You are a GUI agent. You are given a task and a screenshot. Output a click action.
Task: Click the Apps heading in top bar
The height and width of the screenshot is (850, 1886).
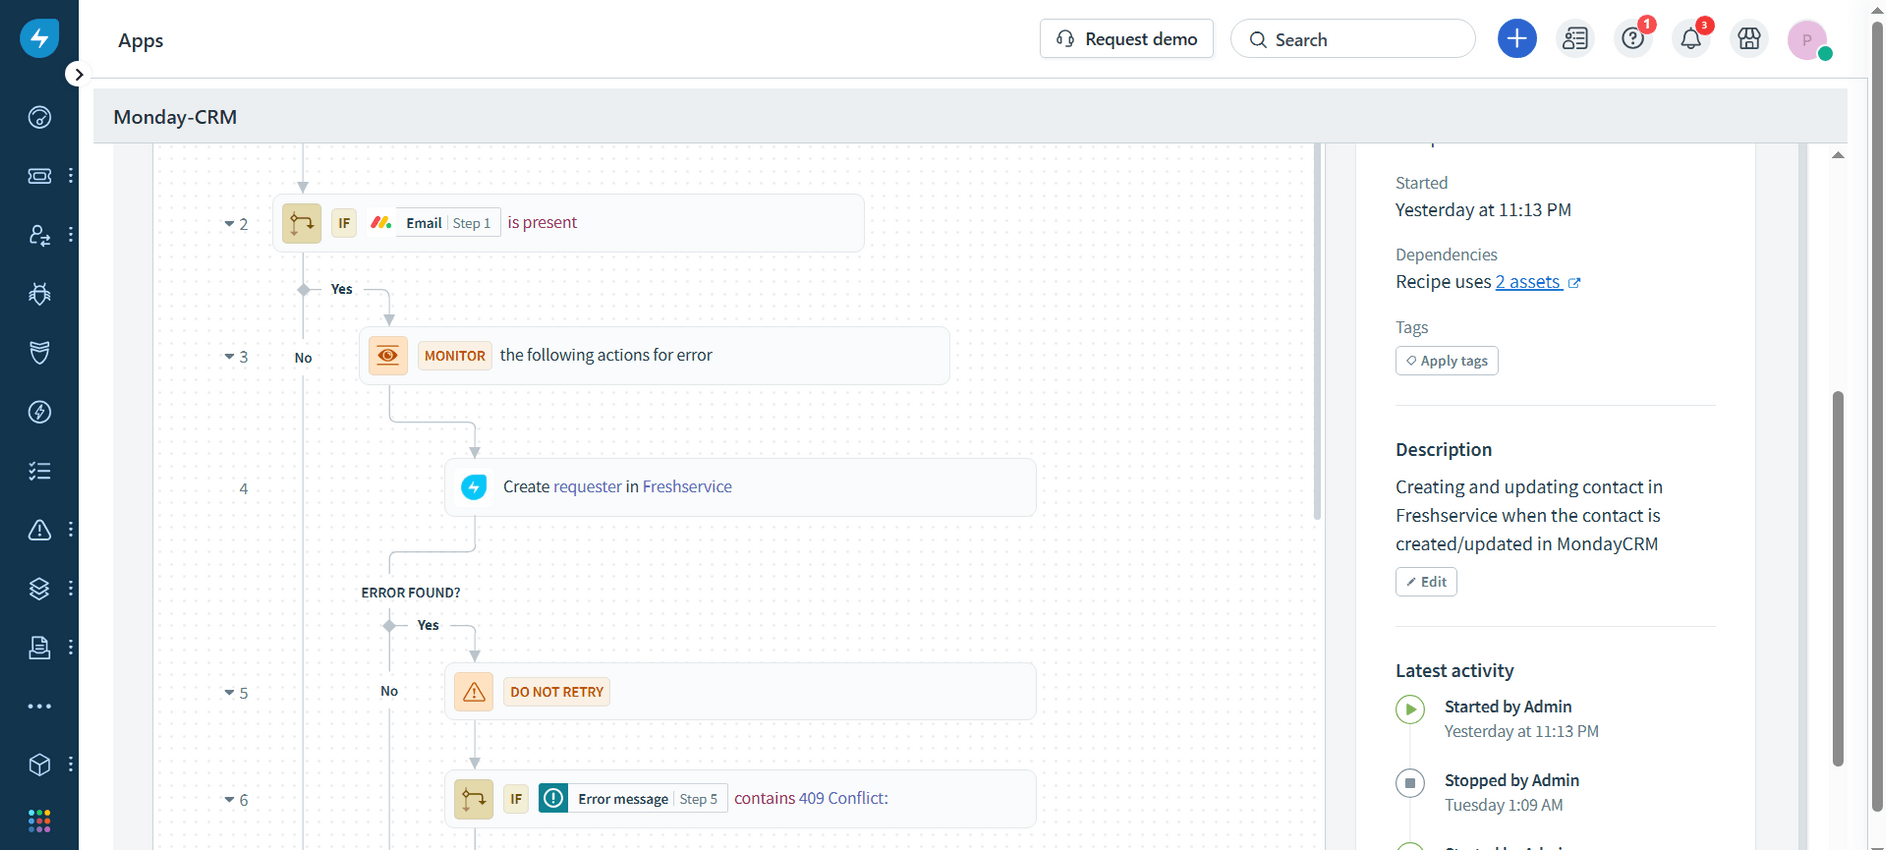(141, 41)
